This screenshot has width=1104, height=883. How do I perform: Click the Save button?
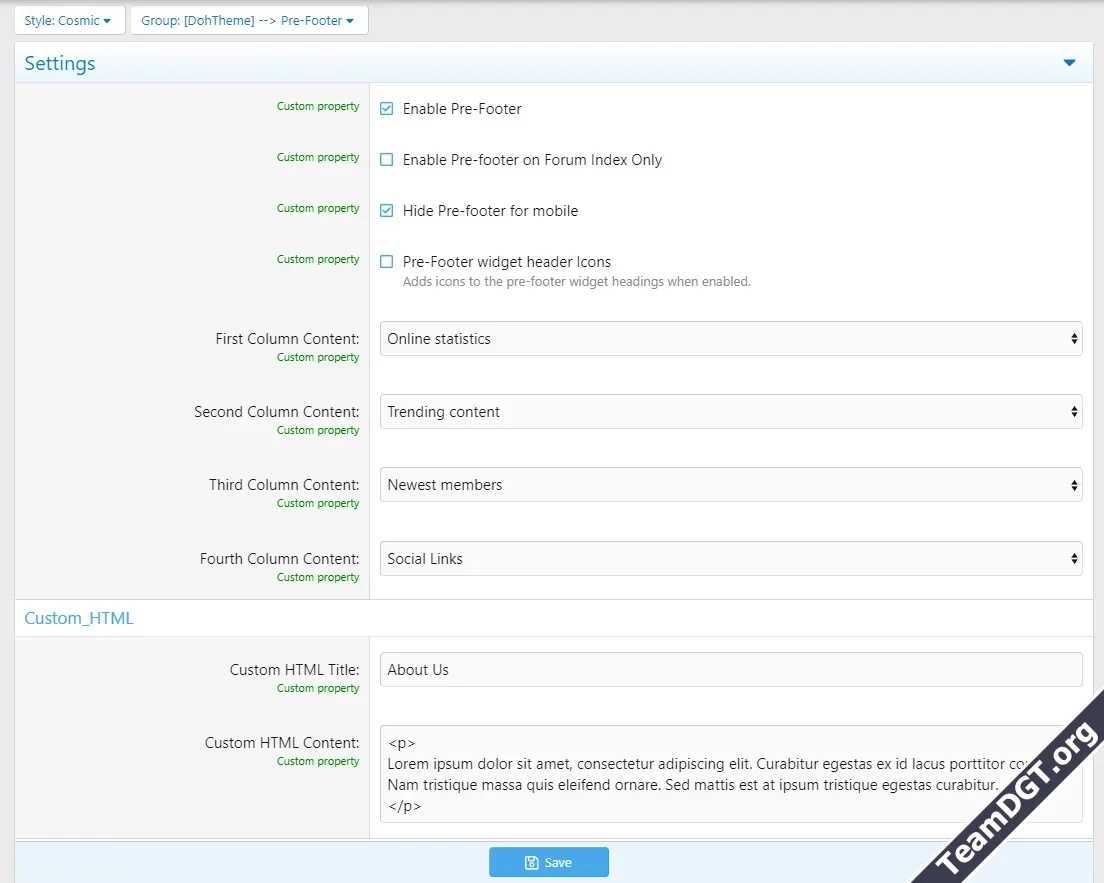[549, 863]
